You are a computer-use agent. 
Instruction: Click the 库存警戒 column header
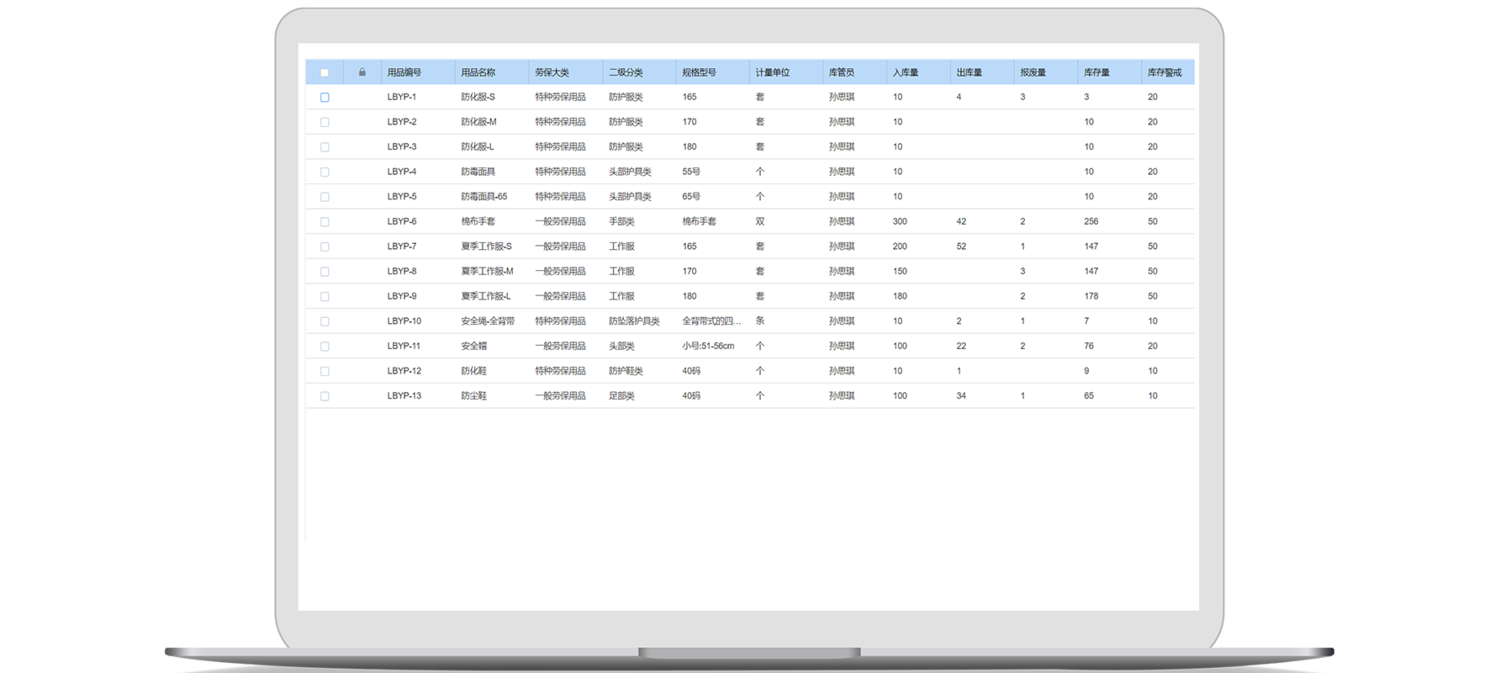coord(1164,72)
